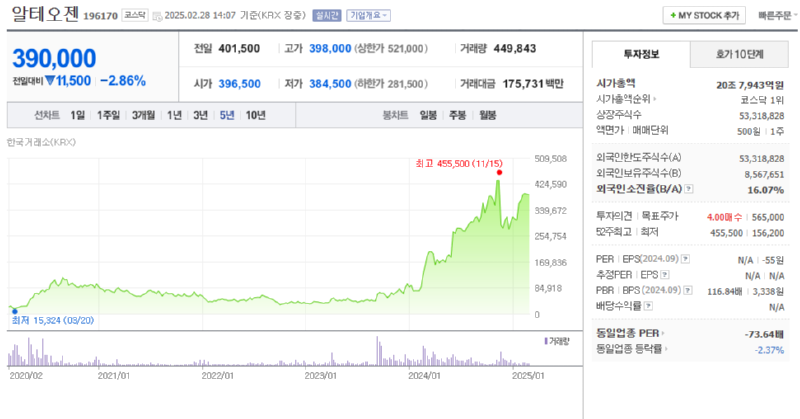Click the -2.86% change value
The width and height of the screenshot is (800, 419).
click(x=123, y=81)
